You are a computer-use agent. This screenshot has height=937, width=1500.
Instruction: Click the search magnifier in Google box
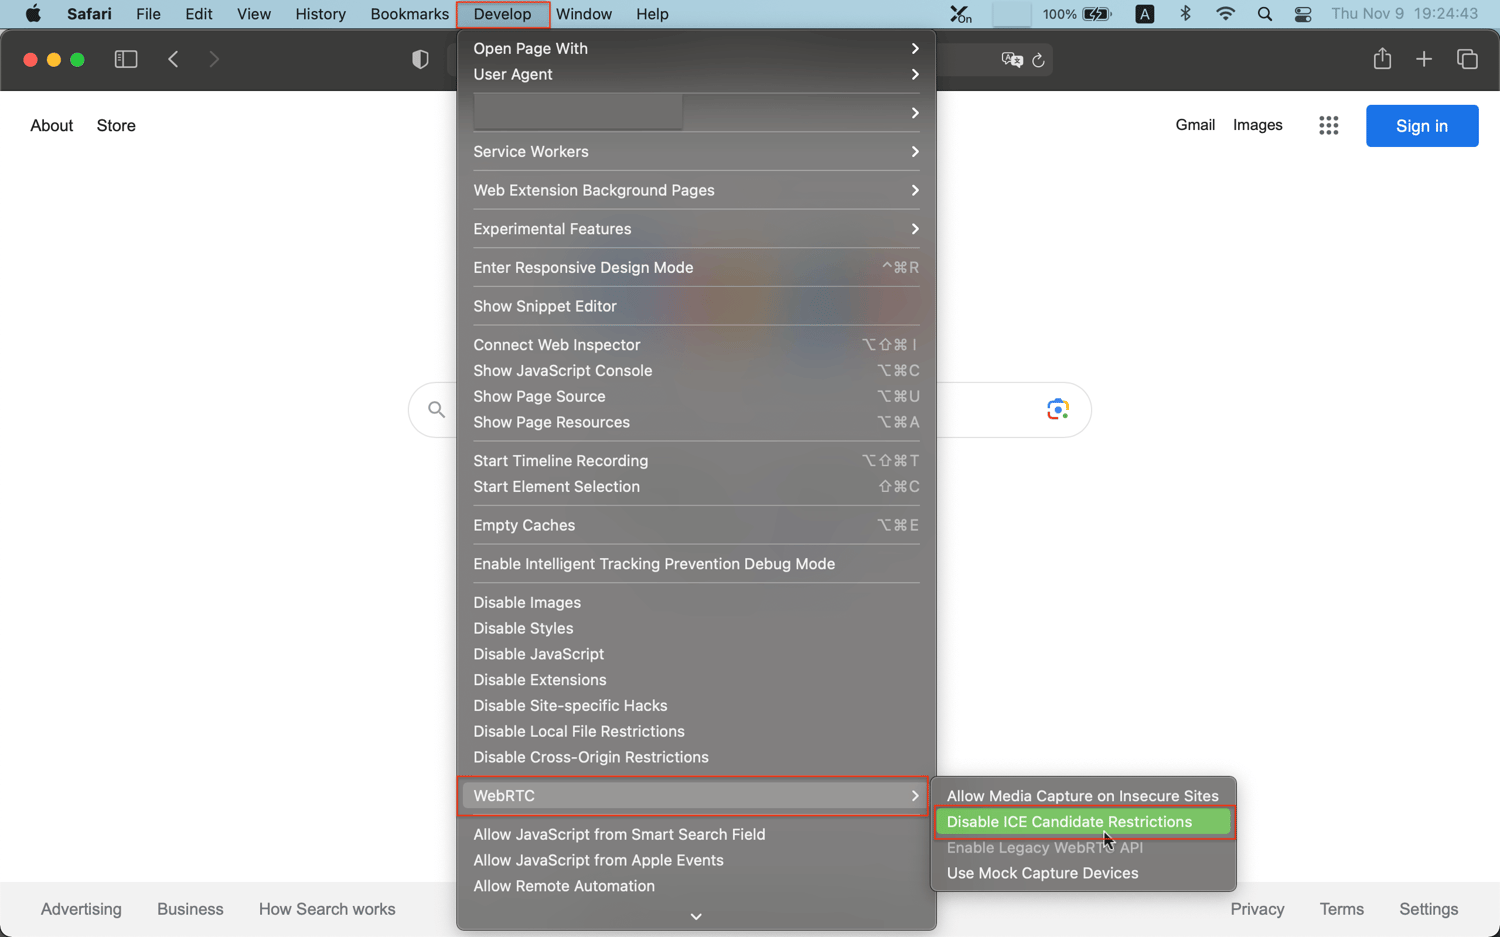click(436, 409)
